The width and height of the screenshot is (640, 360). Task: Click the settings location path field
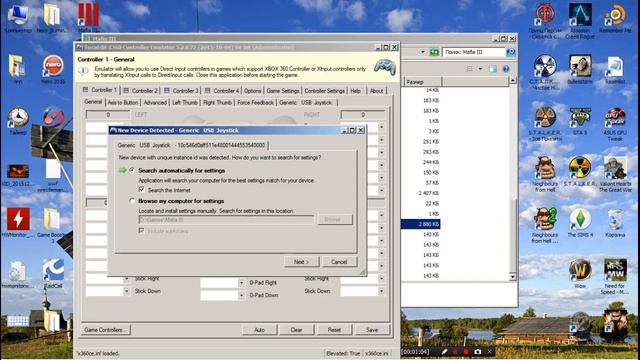pyautogui.click(x=227, y=220)
